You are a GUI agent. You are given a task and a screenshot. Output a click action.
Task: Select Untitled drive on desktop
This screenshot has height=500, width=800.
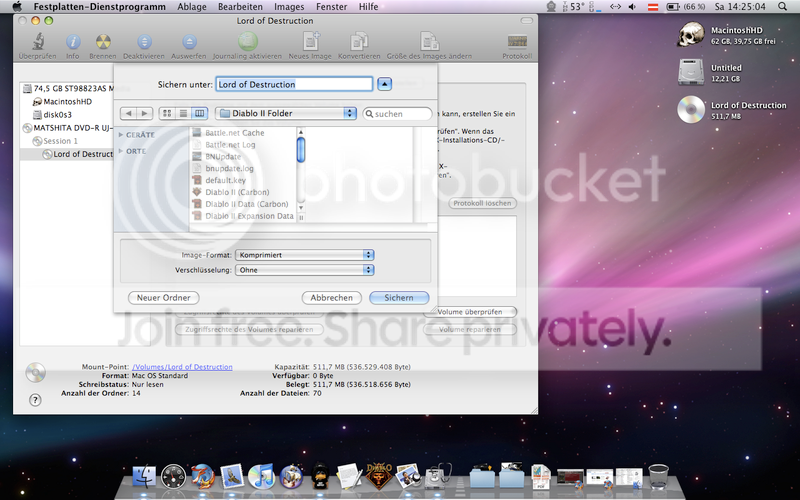pos(691,72)
